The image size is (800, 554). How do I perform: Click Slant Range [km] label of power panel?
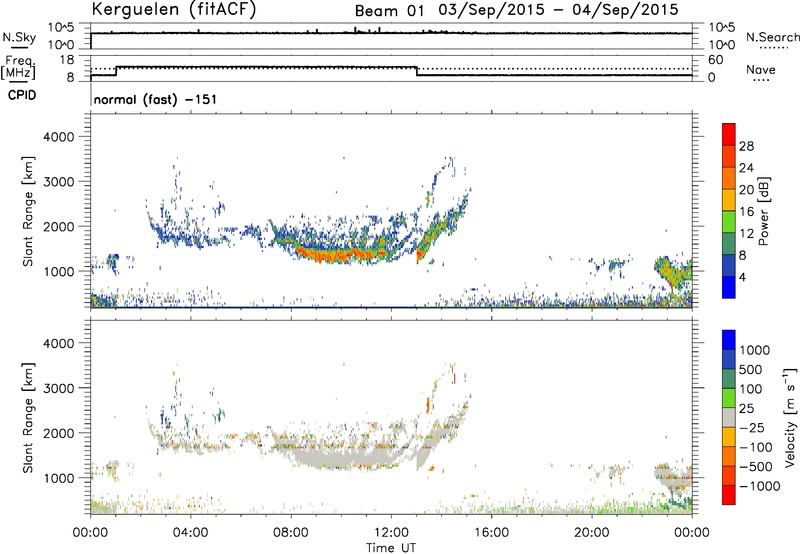pyautogui.click(x=28, y=211)
